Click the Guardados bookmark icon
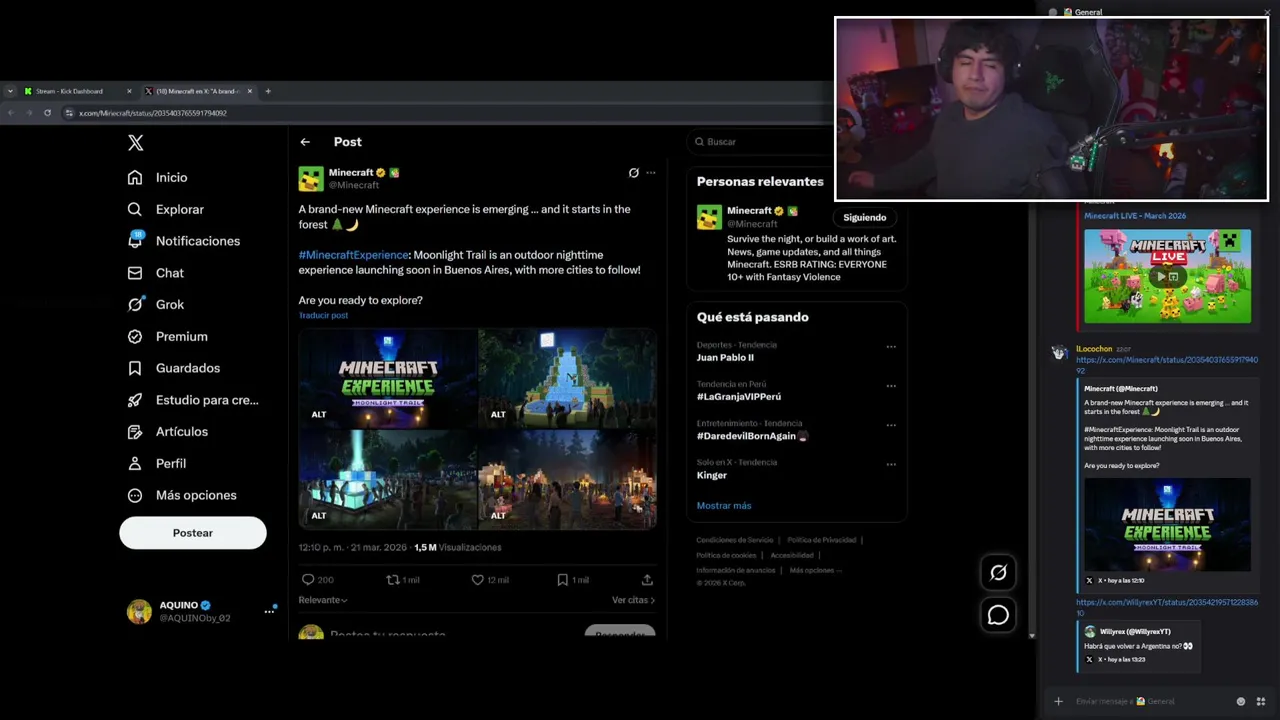Viewport: 1280px width, 720px height. pyautogui.click(x=135, y=368)
